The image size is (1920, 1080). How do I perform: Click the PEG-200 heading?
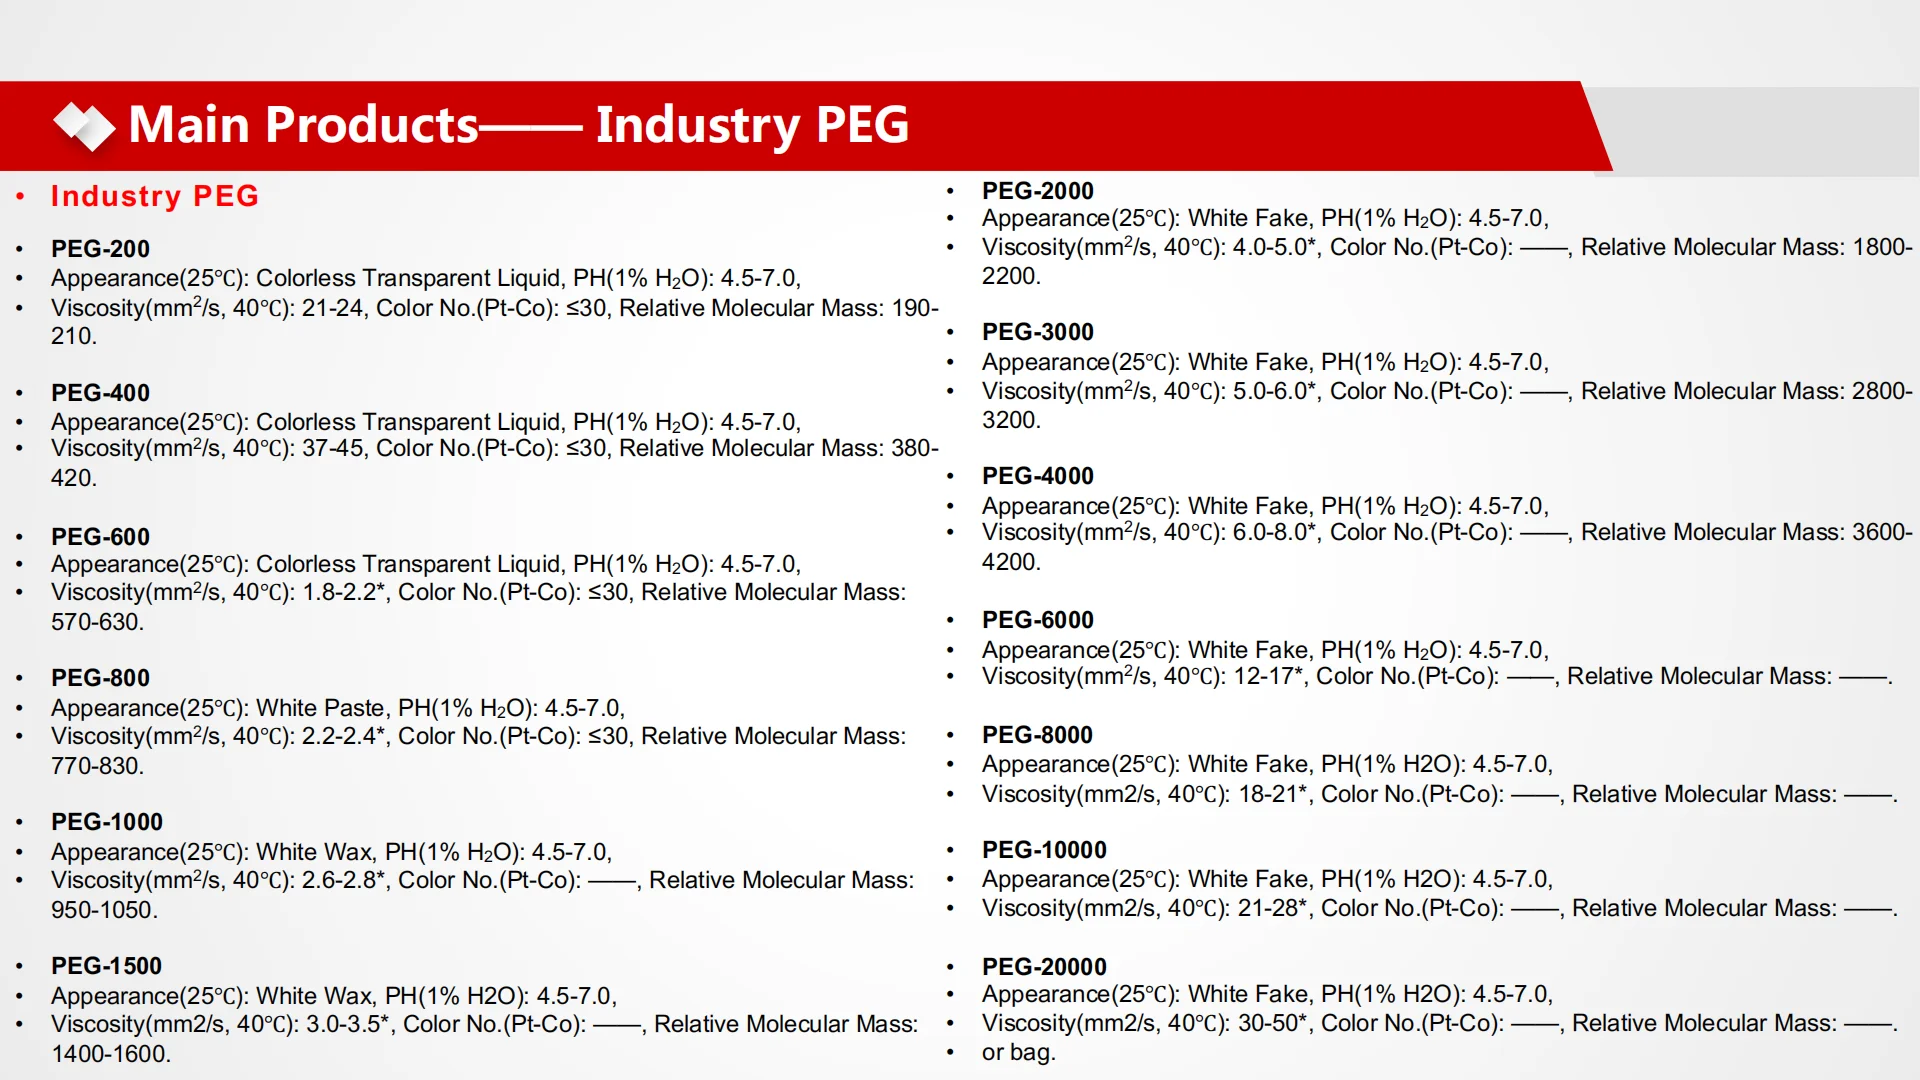(x=100, y=248)
